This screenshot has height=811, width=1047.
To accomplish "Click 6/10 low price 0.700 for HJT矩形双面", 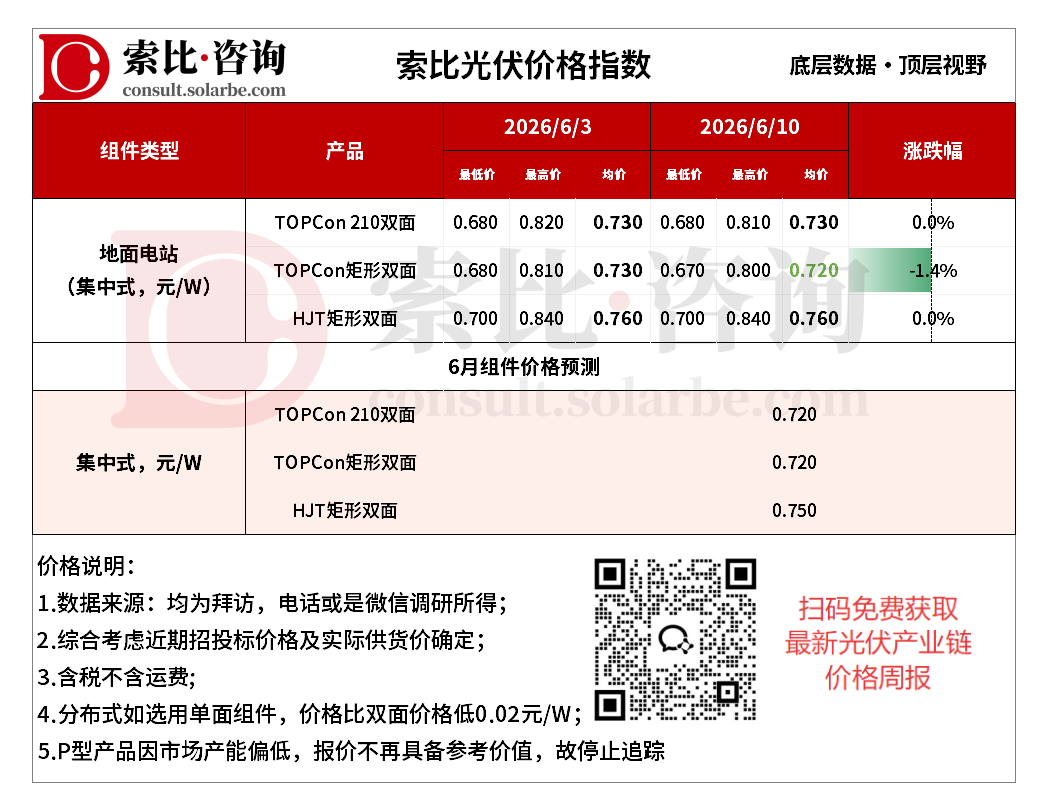I will point(682,318).
